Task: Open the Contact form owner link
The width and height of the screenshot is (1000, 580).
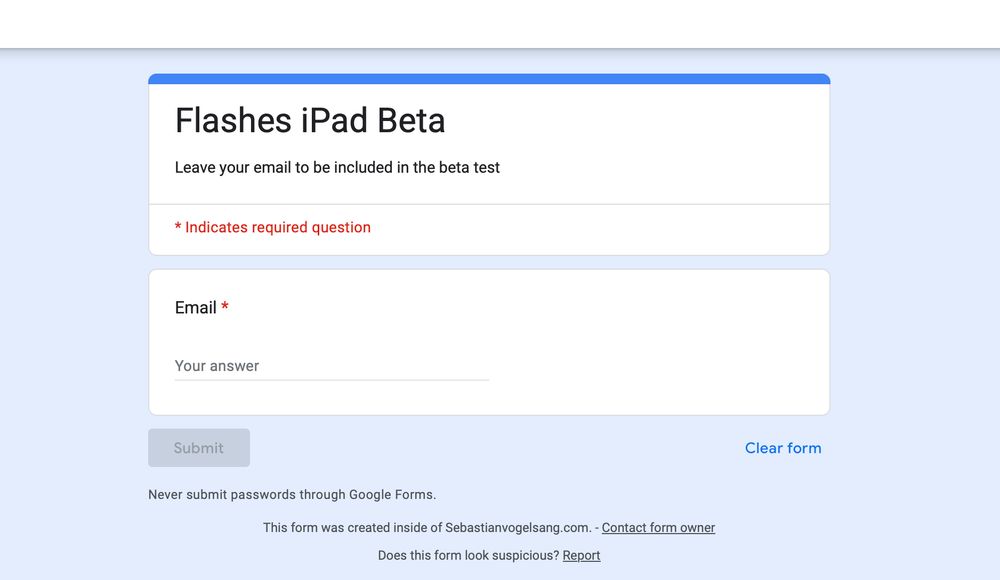Action: (658, 528)
